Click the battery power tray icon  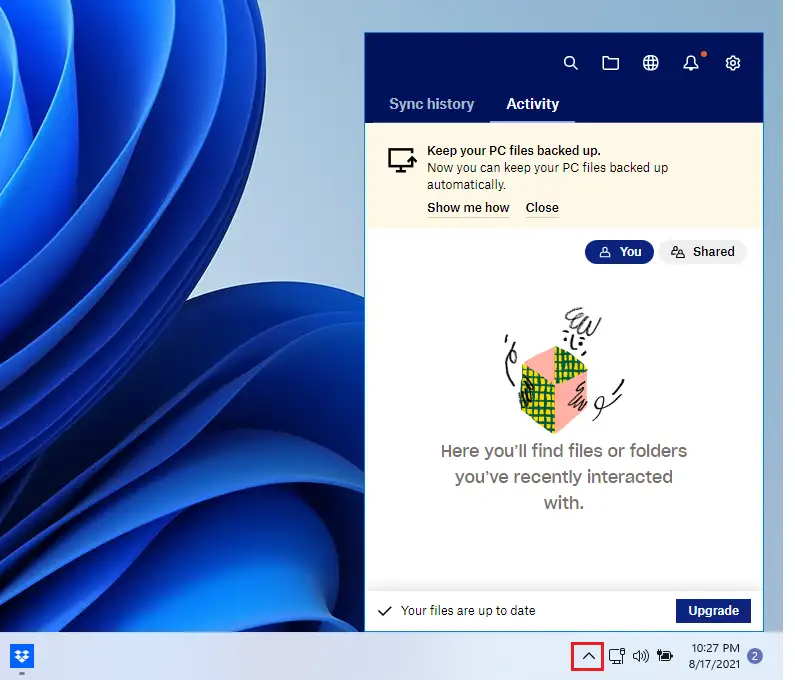click(665, 656)
